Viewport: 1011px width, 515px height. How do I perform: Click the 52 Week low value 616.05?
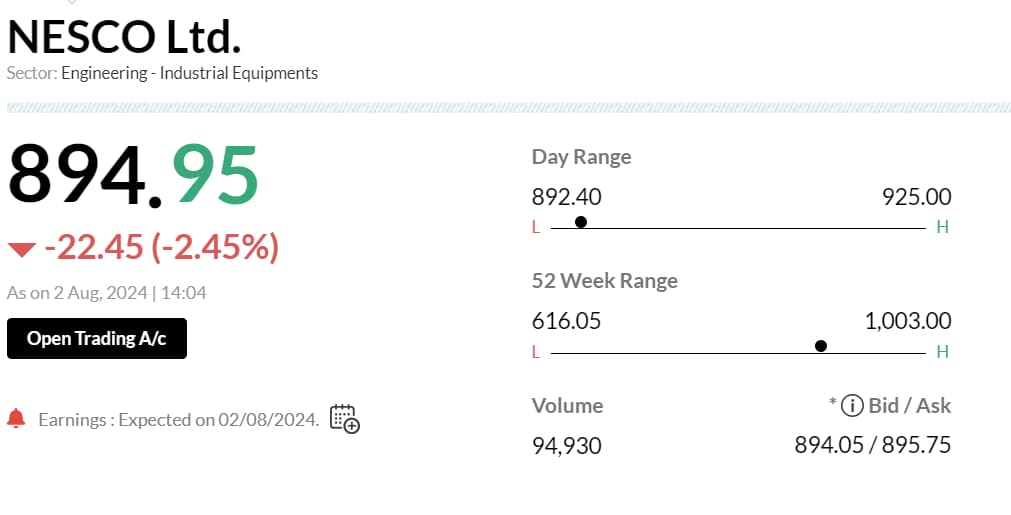pos(566,321)
